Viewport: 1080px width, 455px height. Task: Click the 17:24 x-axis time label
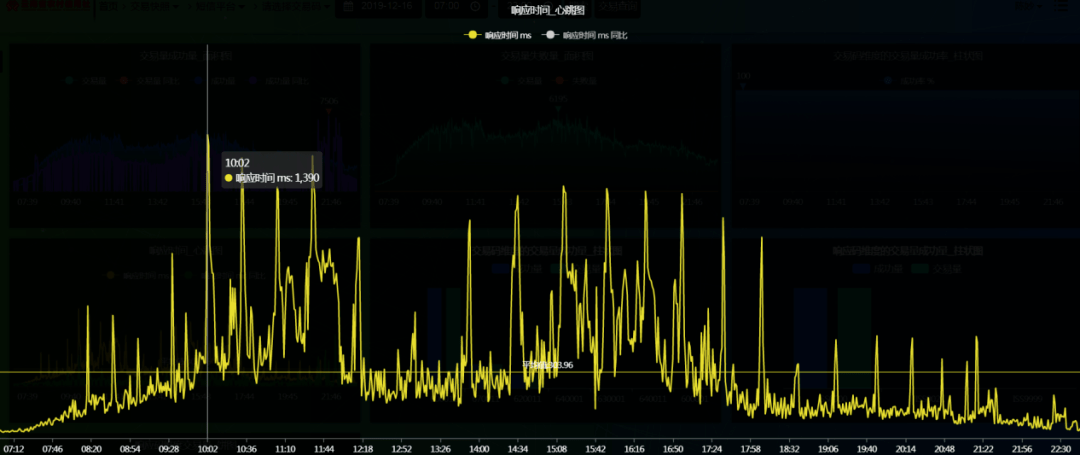(x=713, y=449)
